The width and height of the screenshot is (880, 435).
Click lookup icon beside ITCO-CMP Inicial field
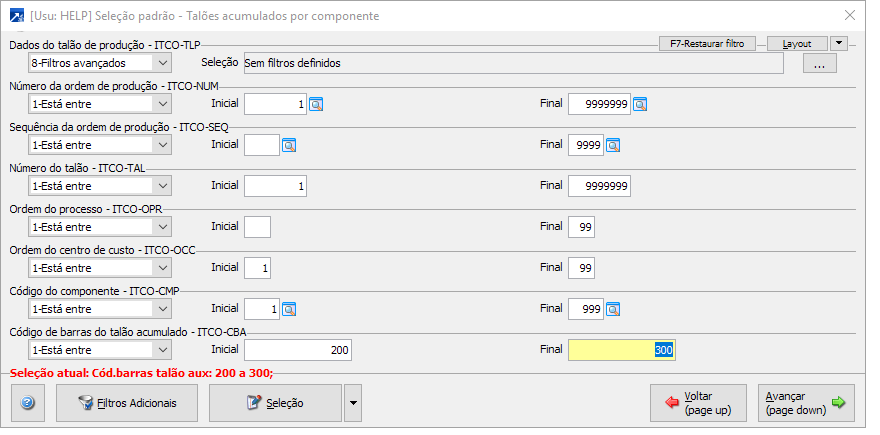[290, 309]
